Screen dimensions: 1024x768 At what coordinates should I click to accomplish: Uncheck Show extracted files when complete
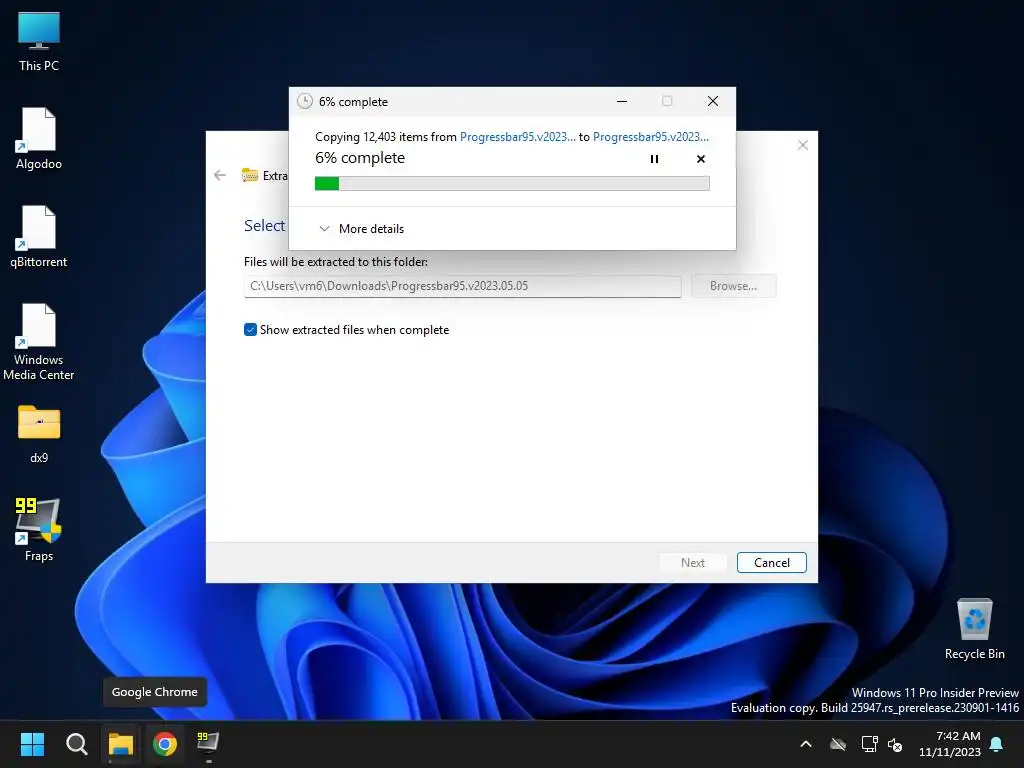coord(250,330)
